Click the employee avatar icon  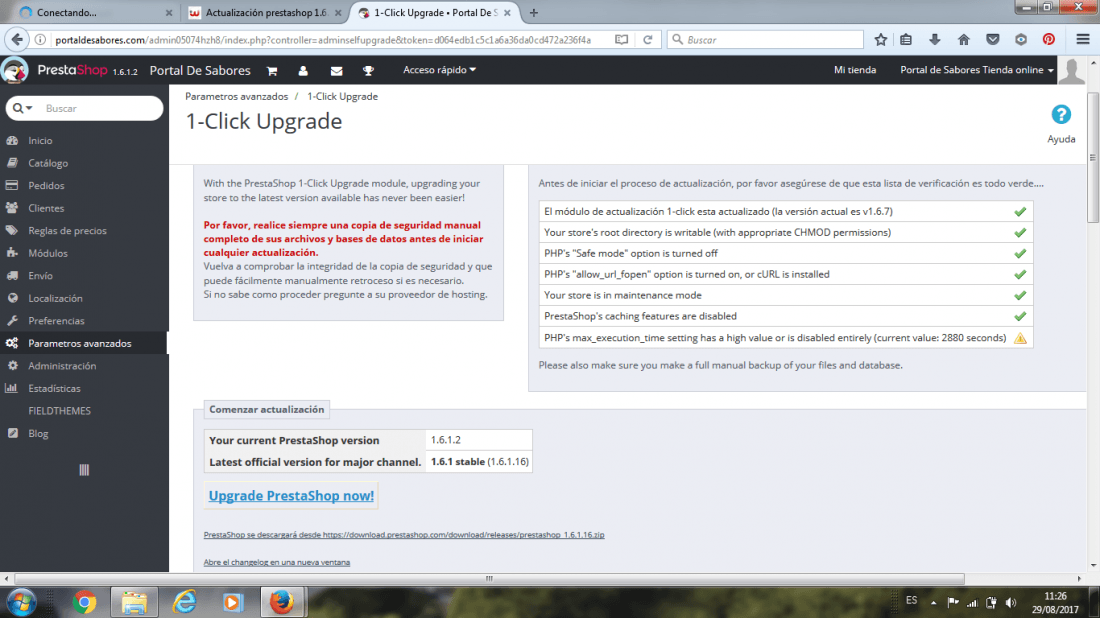(1071, 71)
